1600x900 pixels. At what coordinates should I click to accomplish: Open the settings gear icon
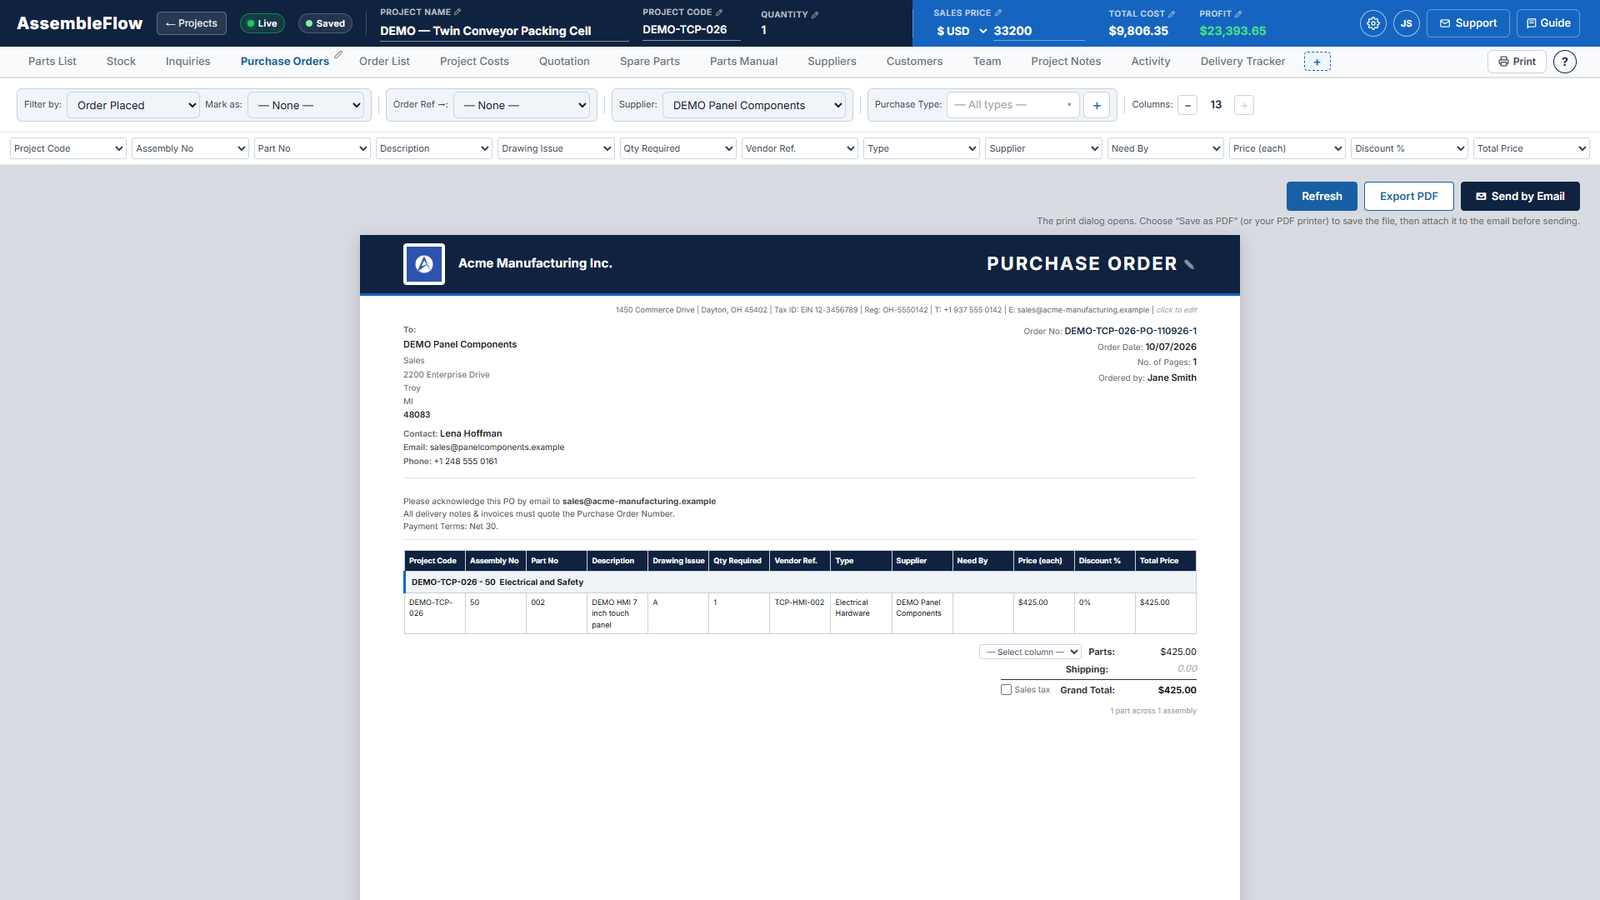1373,23
